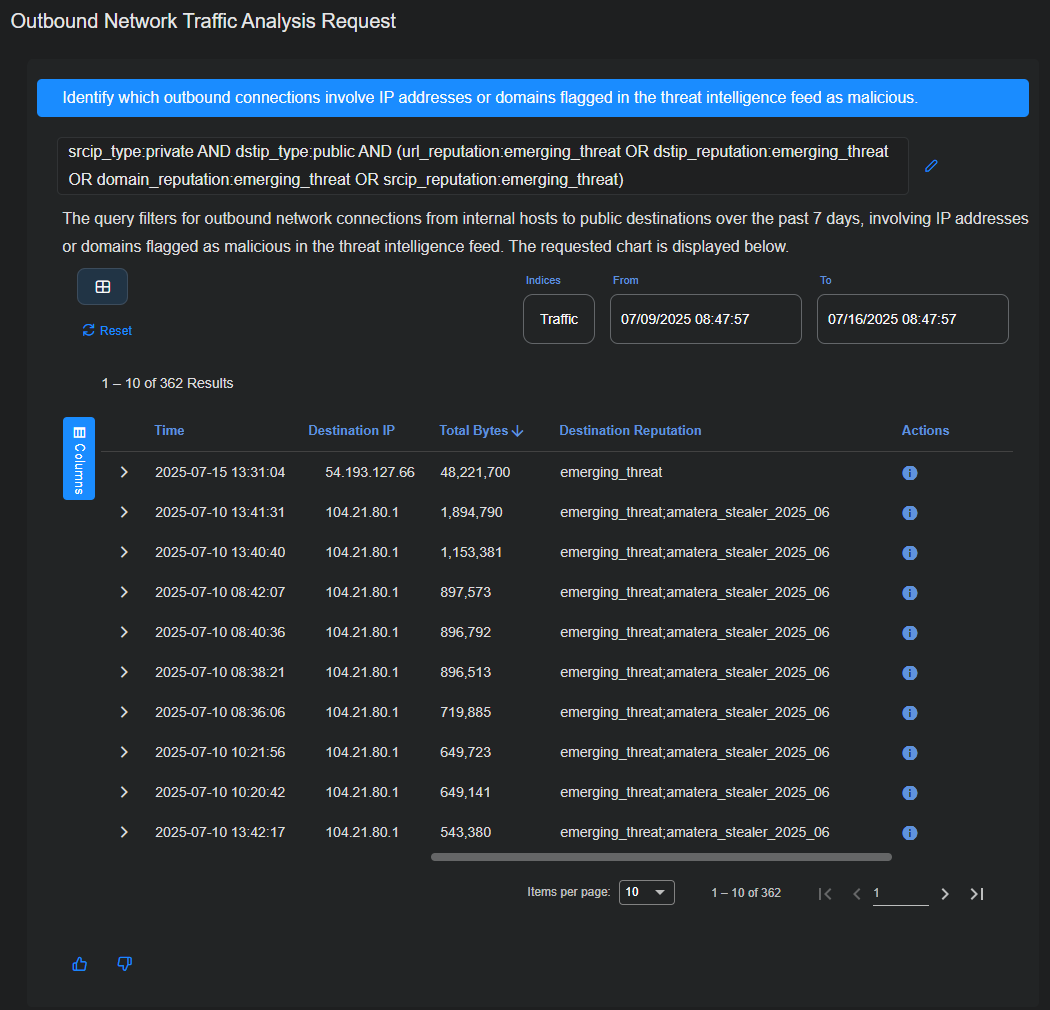Click the page number input field

[x=900, y=893]
